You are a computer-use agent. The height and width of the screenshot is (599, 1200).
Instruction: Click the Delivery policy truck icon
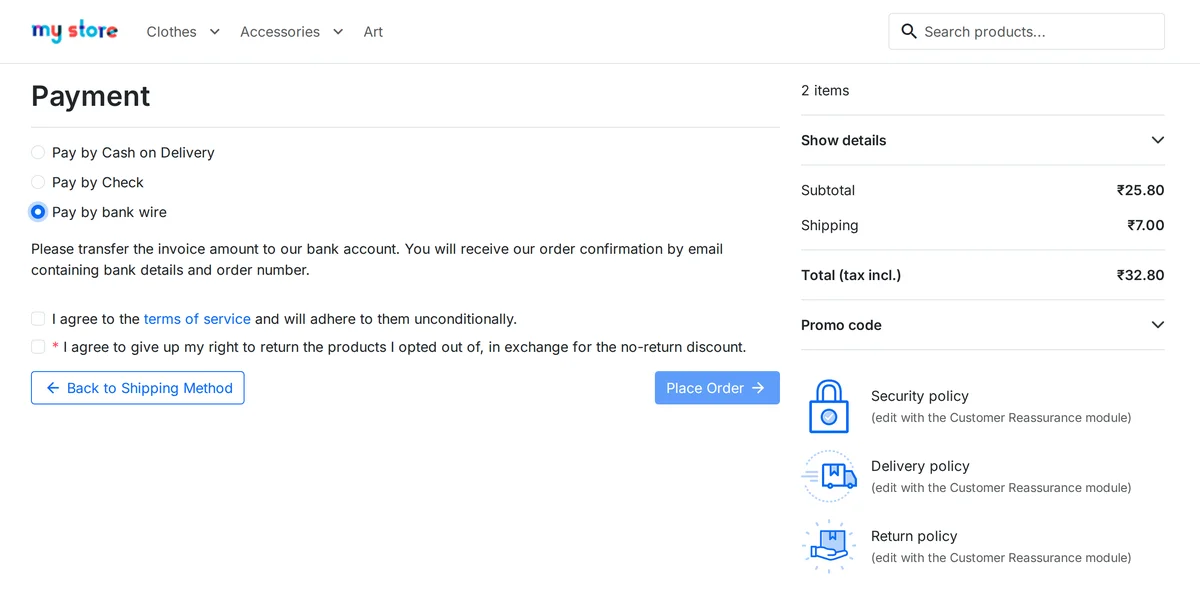tap(830, 476)
